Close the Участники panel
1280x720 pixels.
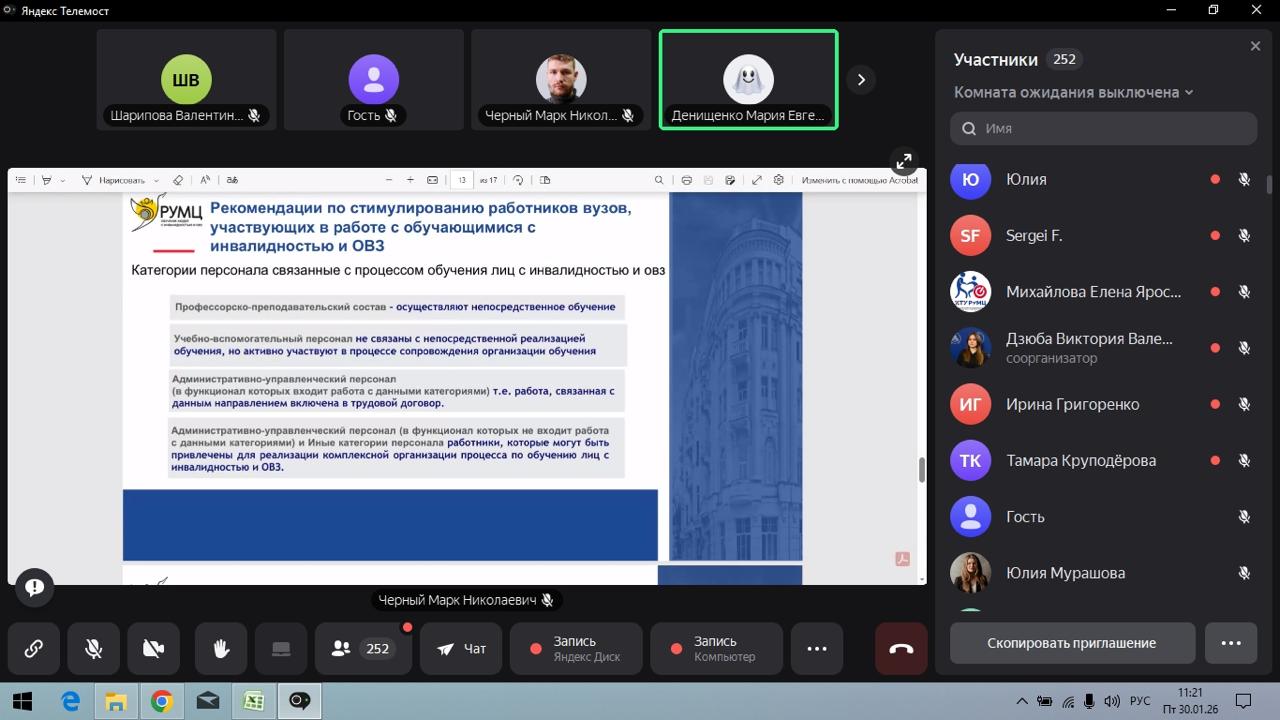point(1255,46)
